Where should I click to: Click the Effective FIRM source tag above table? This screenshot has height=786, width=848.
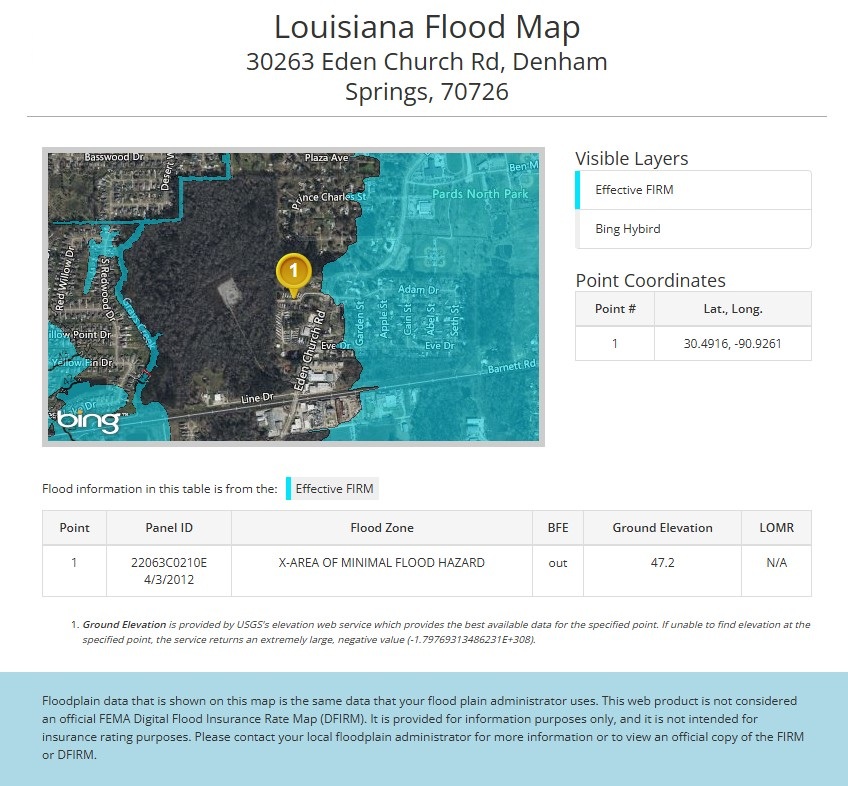(x=334, y=489)
